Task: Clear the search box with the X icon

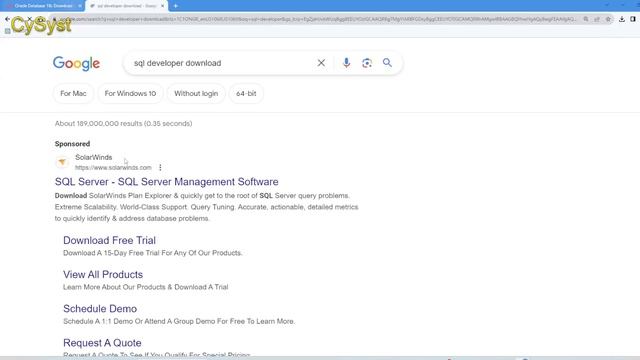Action: tap(321, 63)
